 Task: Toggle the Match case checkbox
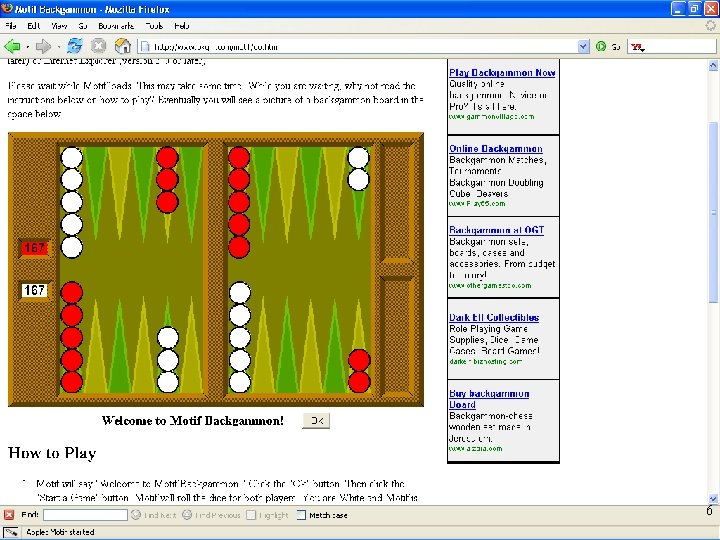click(x=301, y=515)
